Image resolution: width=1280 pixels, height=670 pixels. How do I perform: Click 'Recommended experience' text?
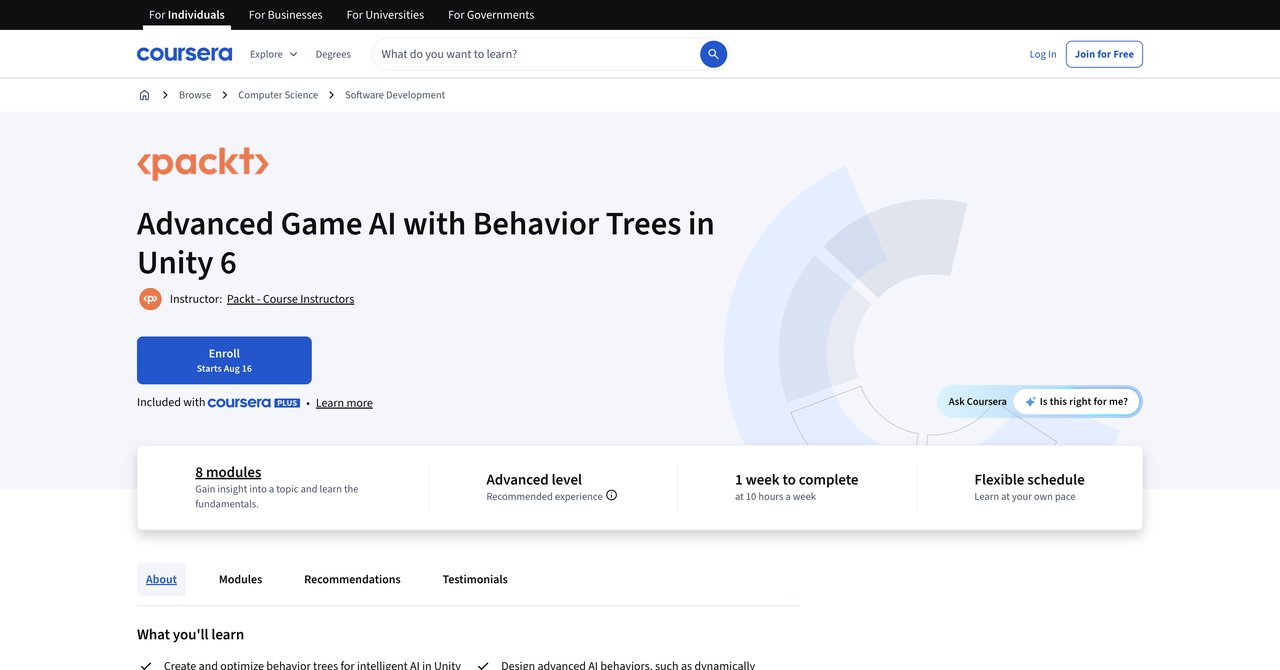pos(544,497)
